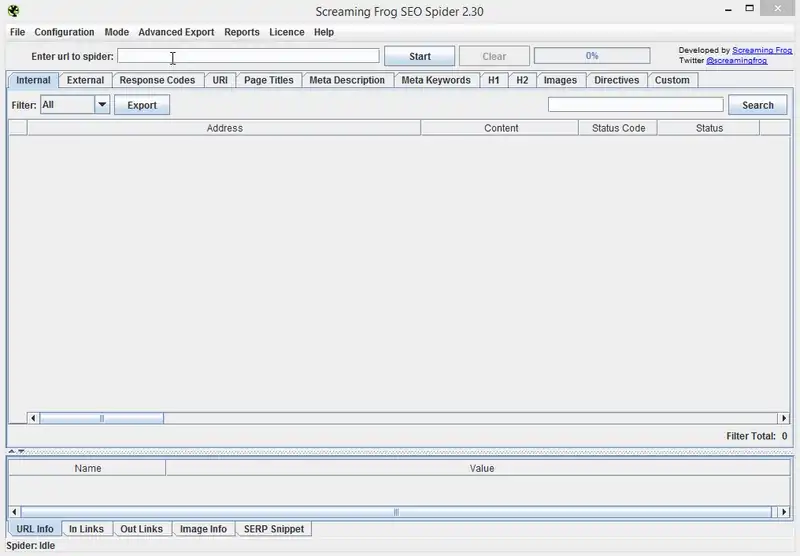Focus the search text field beside Search

(636, 105)
